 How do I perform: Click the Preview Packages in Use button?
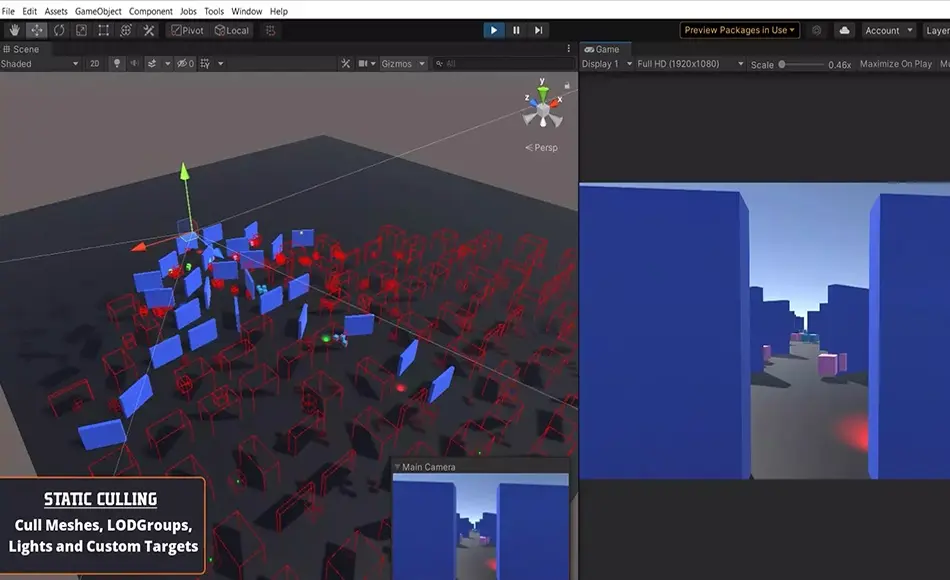click(x=738, y=29)
